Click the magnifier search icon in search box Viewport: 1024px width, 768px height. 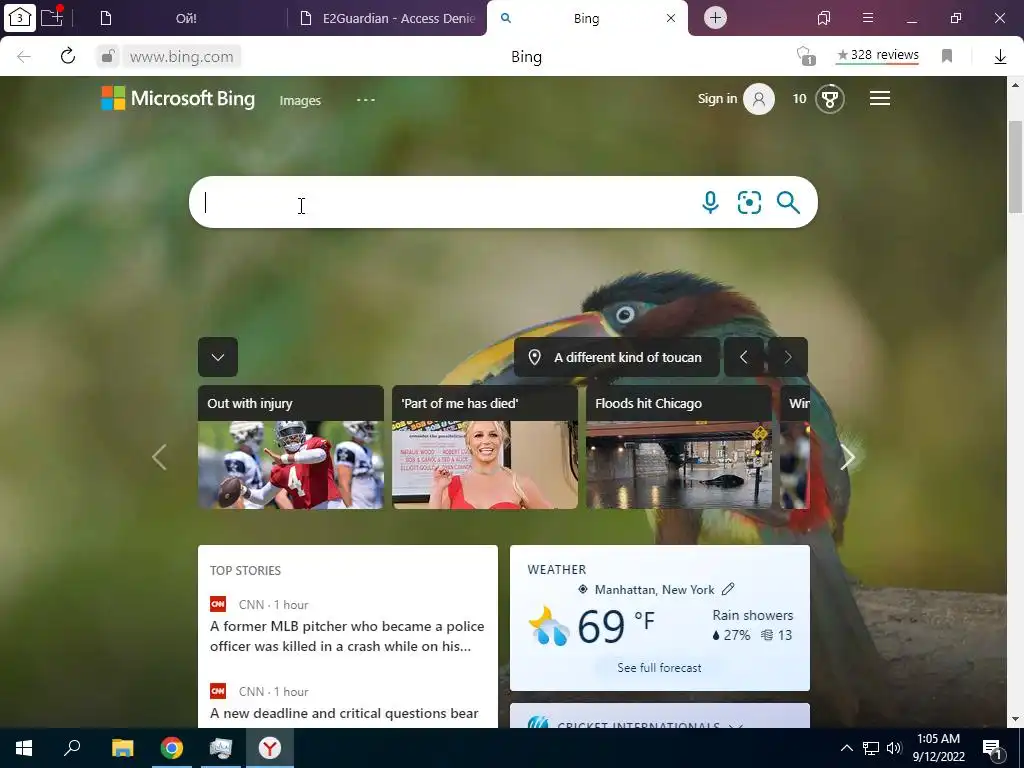(x=788, y=202)
